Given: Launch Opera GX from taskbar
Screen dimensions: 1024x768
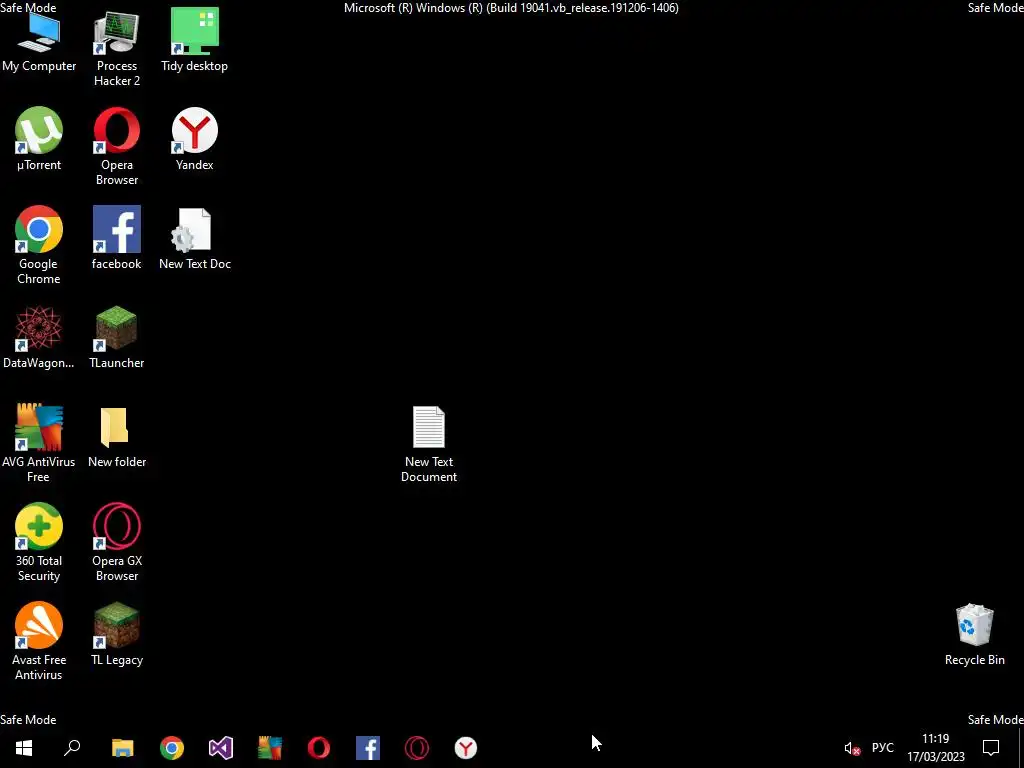Looking at the screenshot, I should click(417, 748).
